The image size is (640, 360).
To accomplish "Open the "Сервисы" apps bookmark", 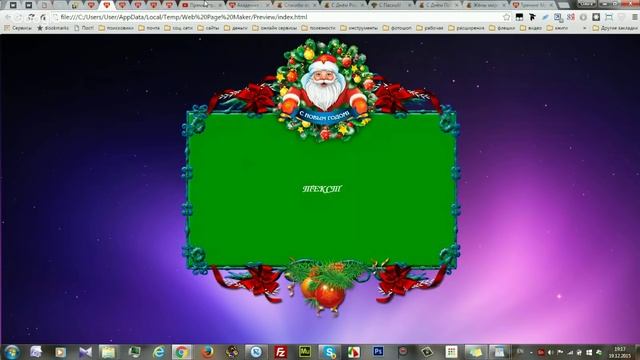I will [18, 28].
